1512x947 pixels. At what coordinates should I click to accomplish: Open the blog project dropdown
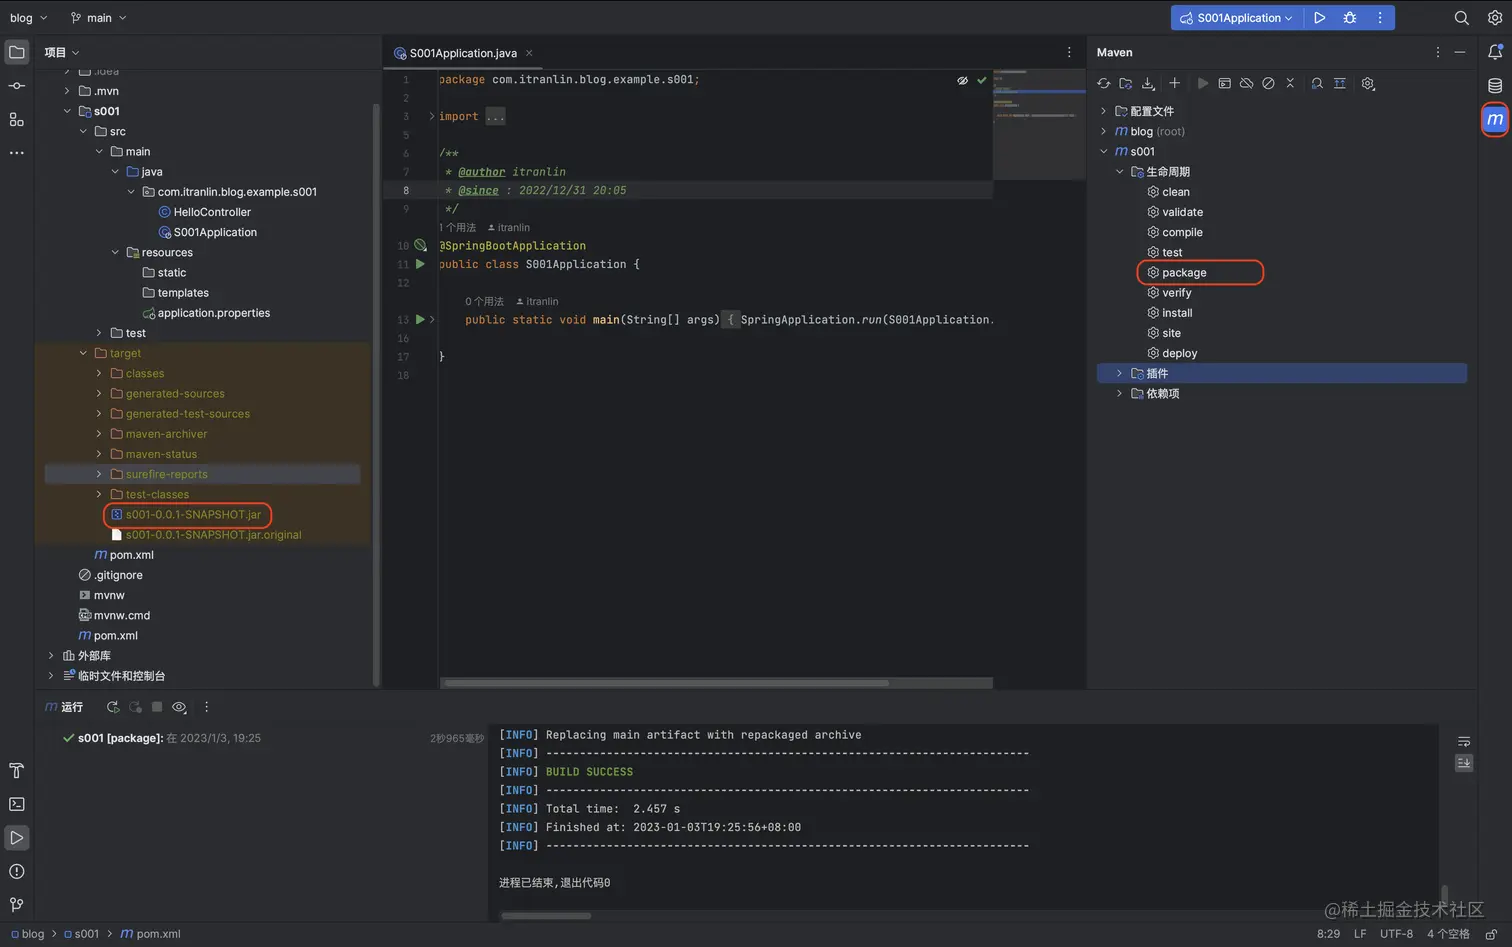[28, 18]
